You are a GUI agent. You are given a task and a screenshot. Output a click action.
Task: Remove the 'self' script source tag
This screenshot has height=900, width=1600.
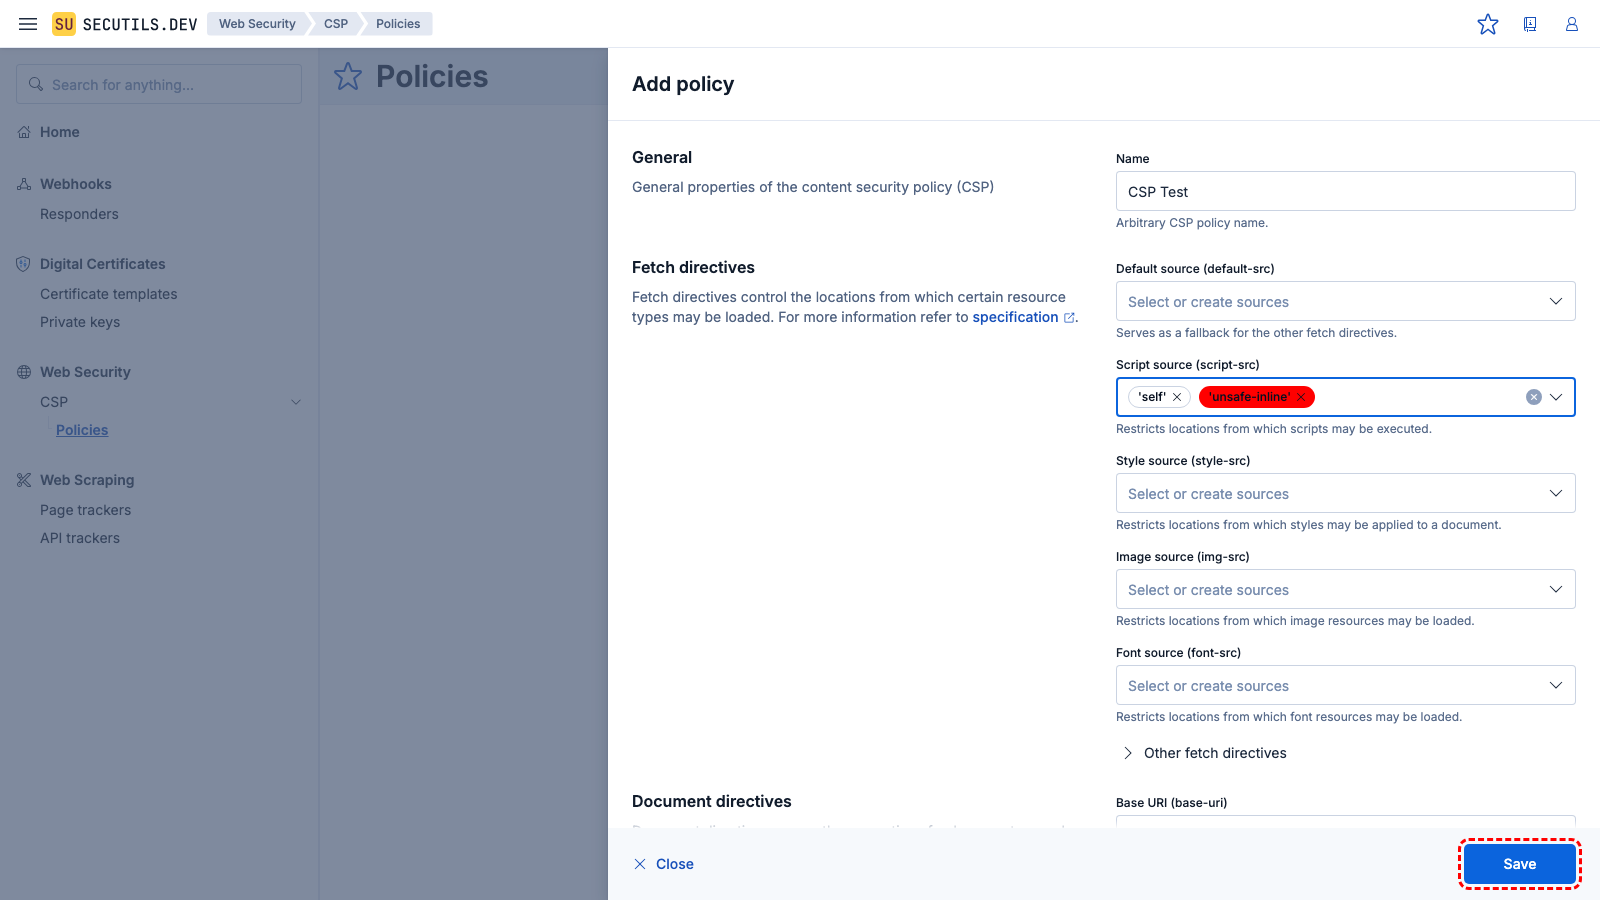pos(1177,397)
